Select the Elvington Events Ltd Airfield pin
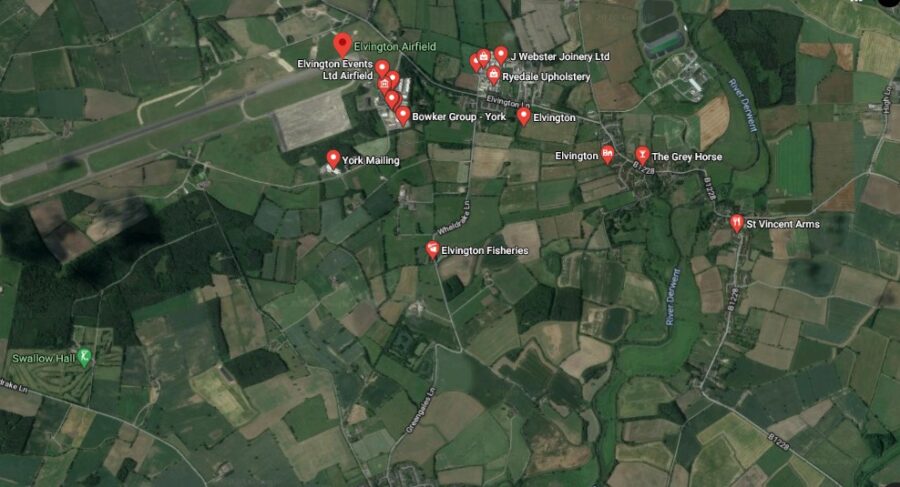Viewport: 900px width, 487px height. (x=382, y=69)
